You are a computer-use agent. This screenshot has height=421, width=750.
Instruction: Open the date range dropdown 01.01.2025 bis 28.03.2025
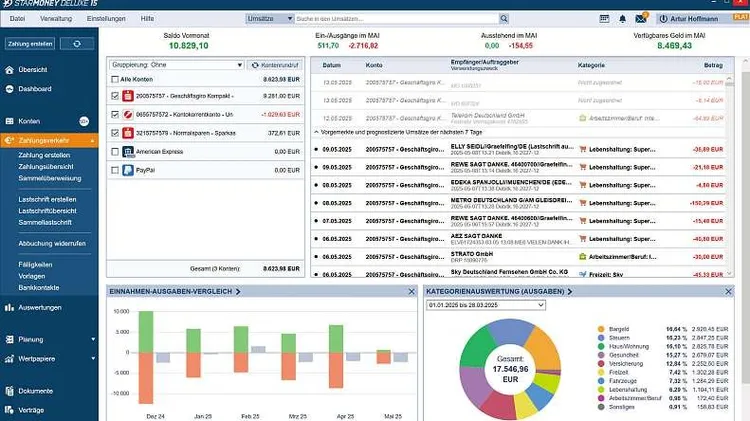coord(486,305)
